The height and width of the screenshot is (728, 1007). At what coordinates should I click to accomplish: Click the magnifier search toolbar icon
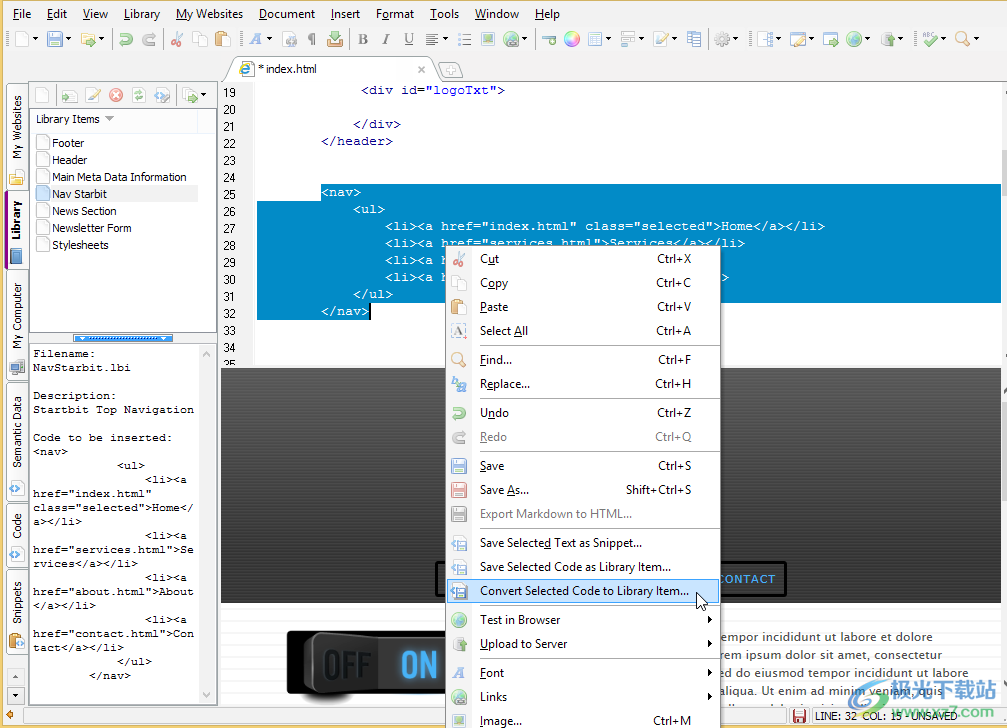coord(961,39)
